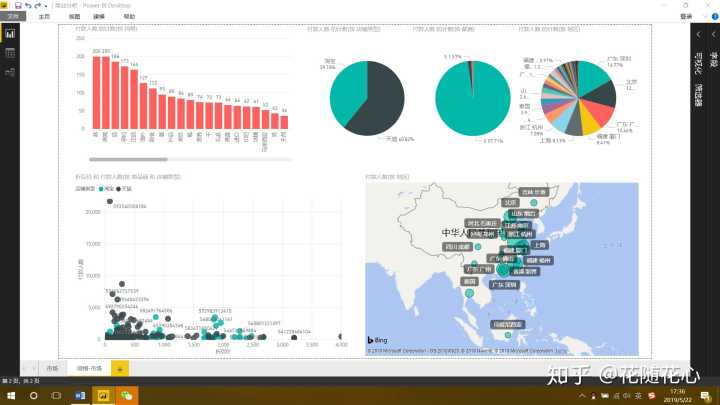Open the 帮助 ribbon tab
The image size is (720, 405).
coord(129,17)
